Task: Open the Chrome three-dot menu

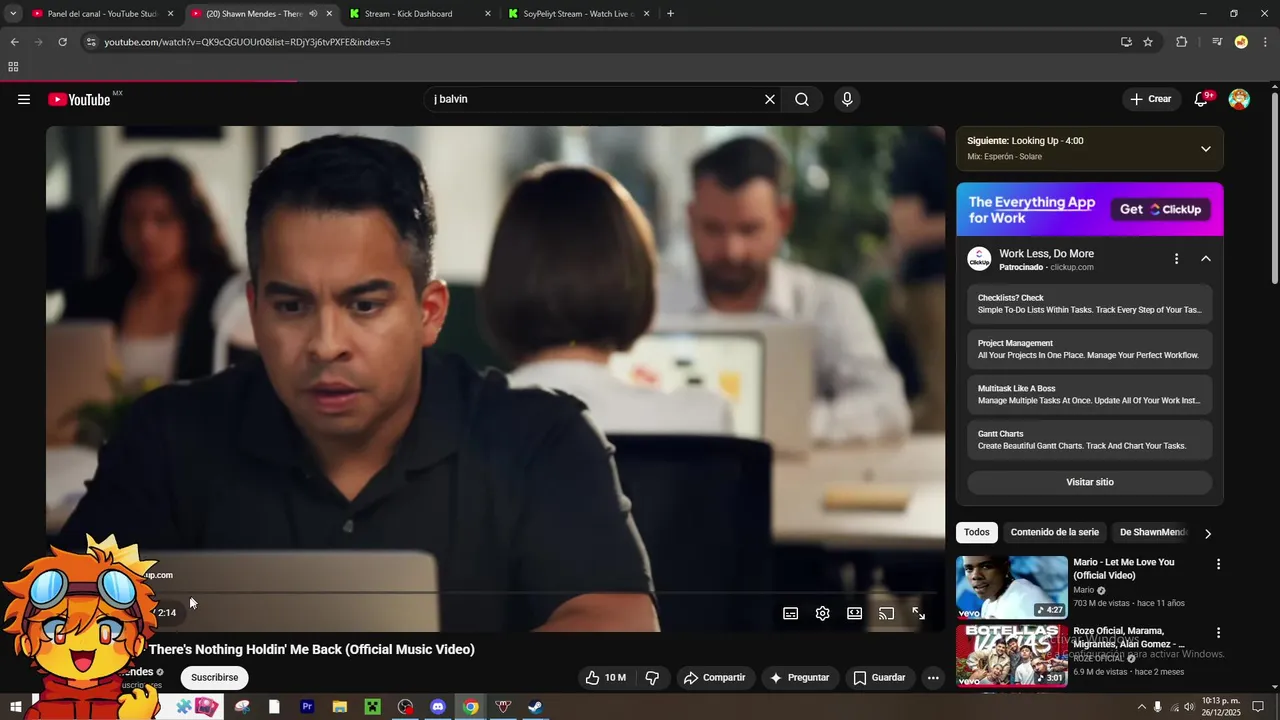Action: [x=1266, y=42]
